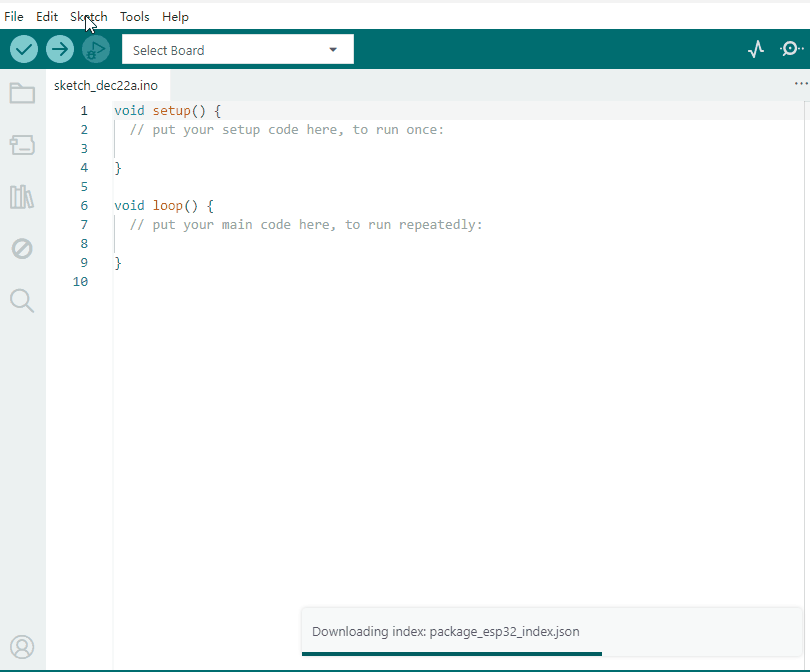Click line number 5 in gutter
This screenshot has width=810, height=672.
[x=84, y=186]
